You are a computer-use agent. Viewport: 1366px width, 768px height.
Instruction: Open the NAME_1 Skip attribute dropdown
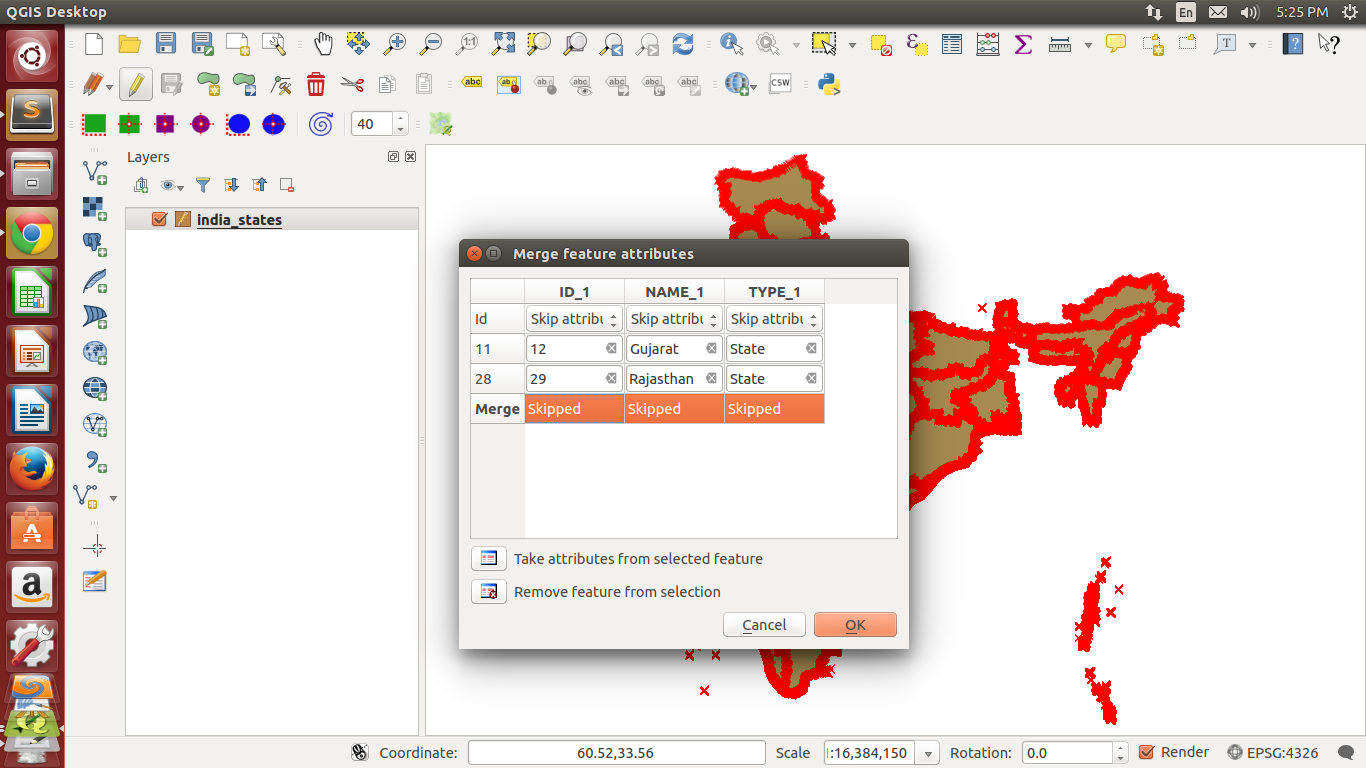coord(674,319)
